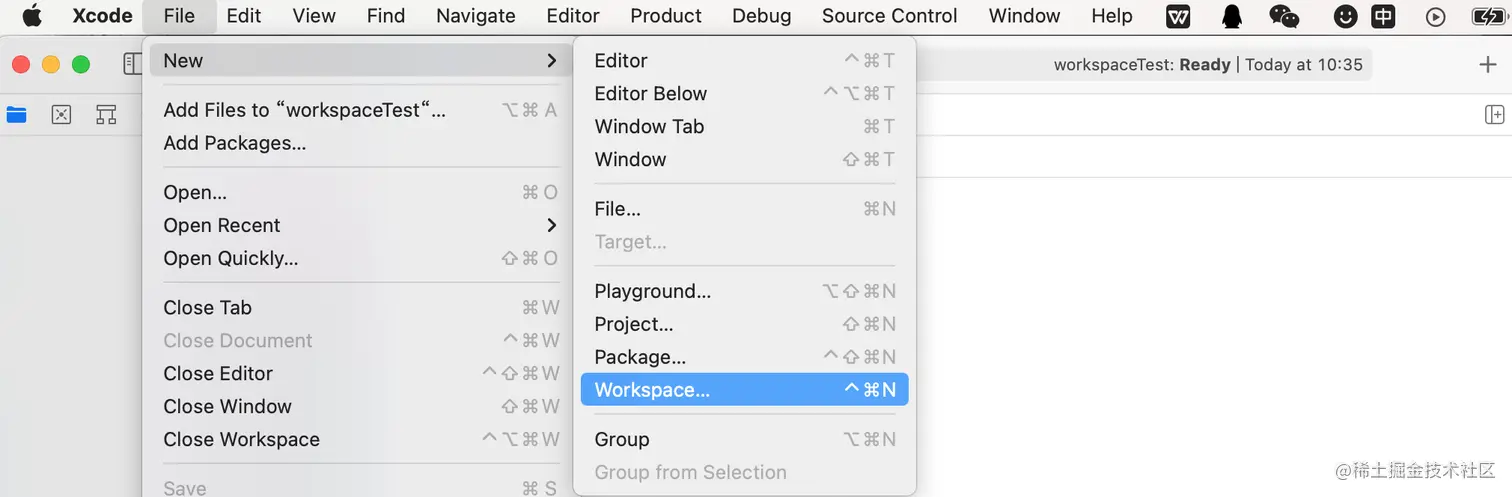
Task: Select the Project navigator folder icon
Action: tap(16, 114)
